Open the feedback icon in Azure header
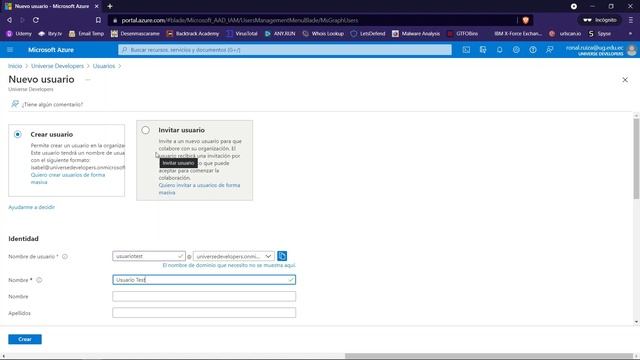The width and height of the screenshot is (640, 360). (549, 50)
